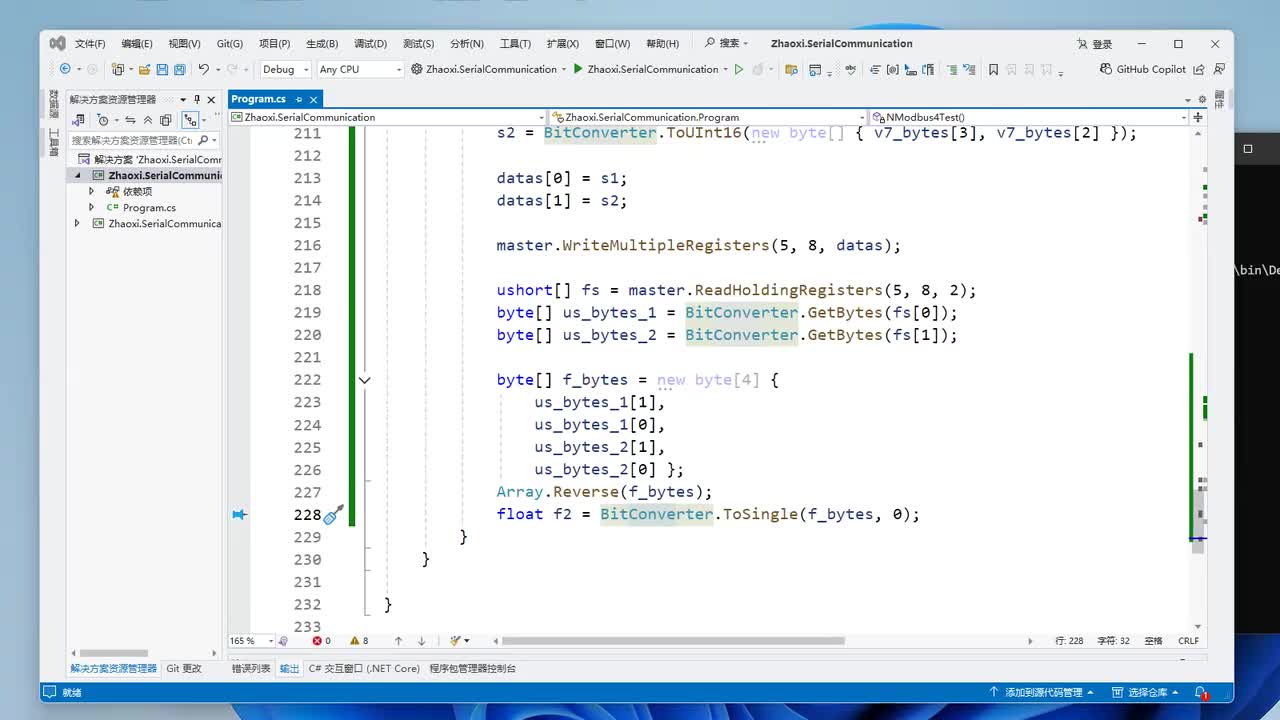
Task: Click the Save All icon
Action: coord(179,69)
